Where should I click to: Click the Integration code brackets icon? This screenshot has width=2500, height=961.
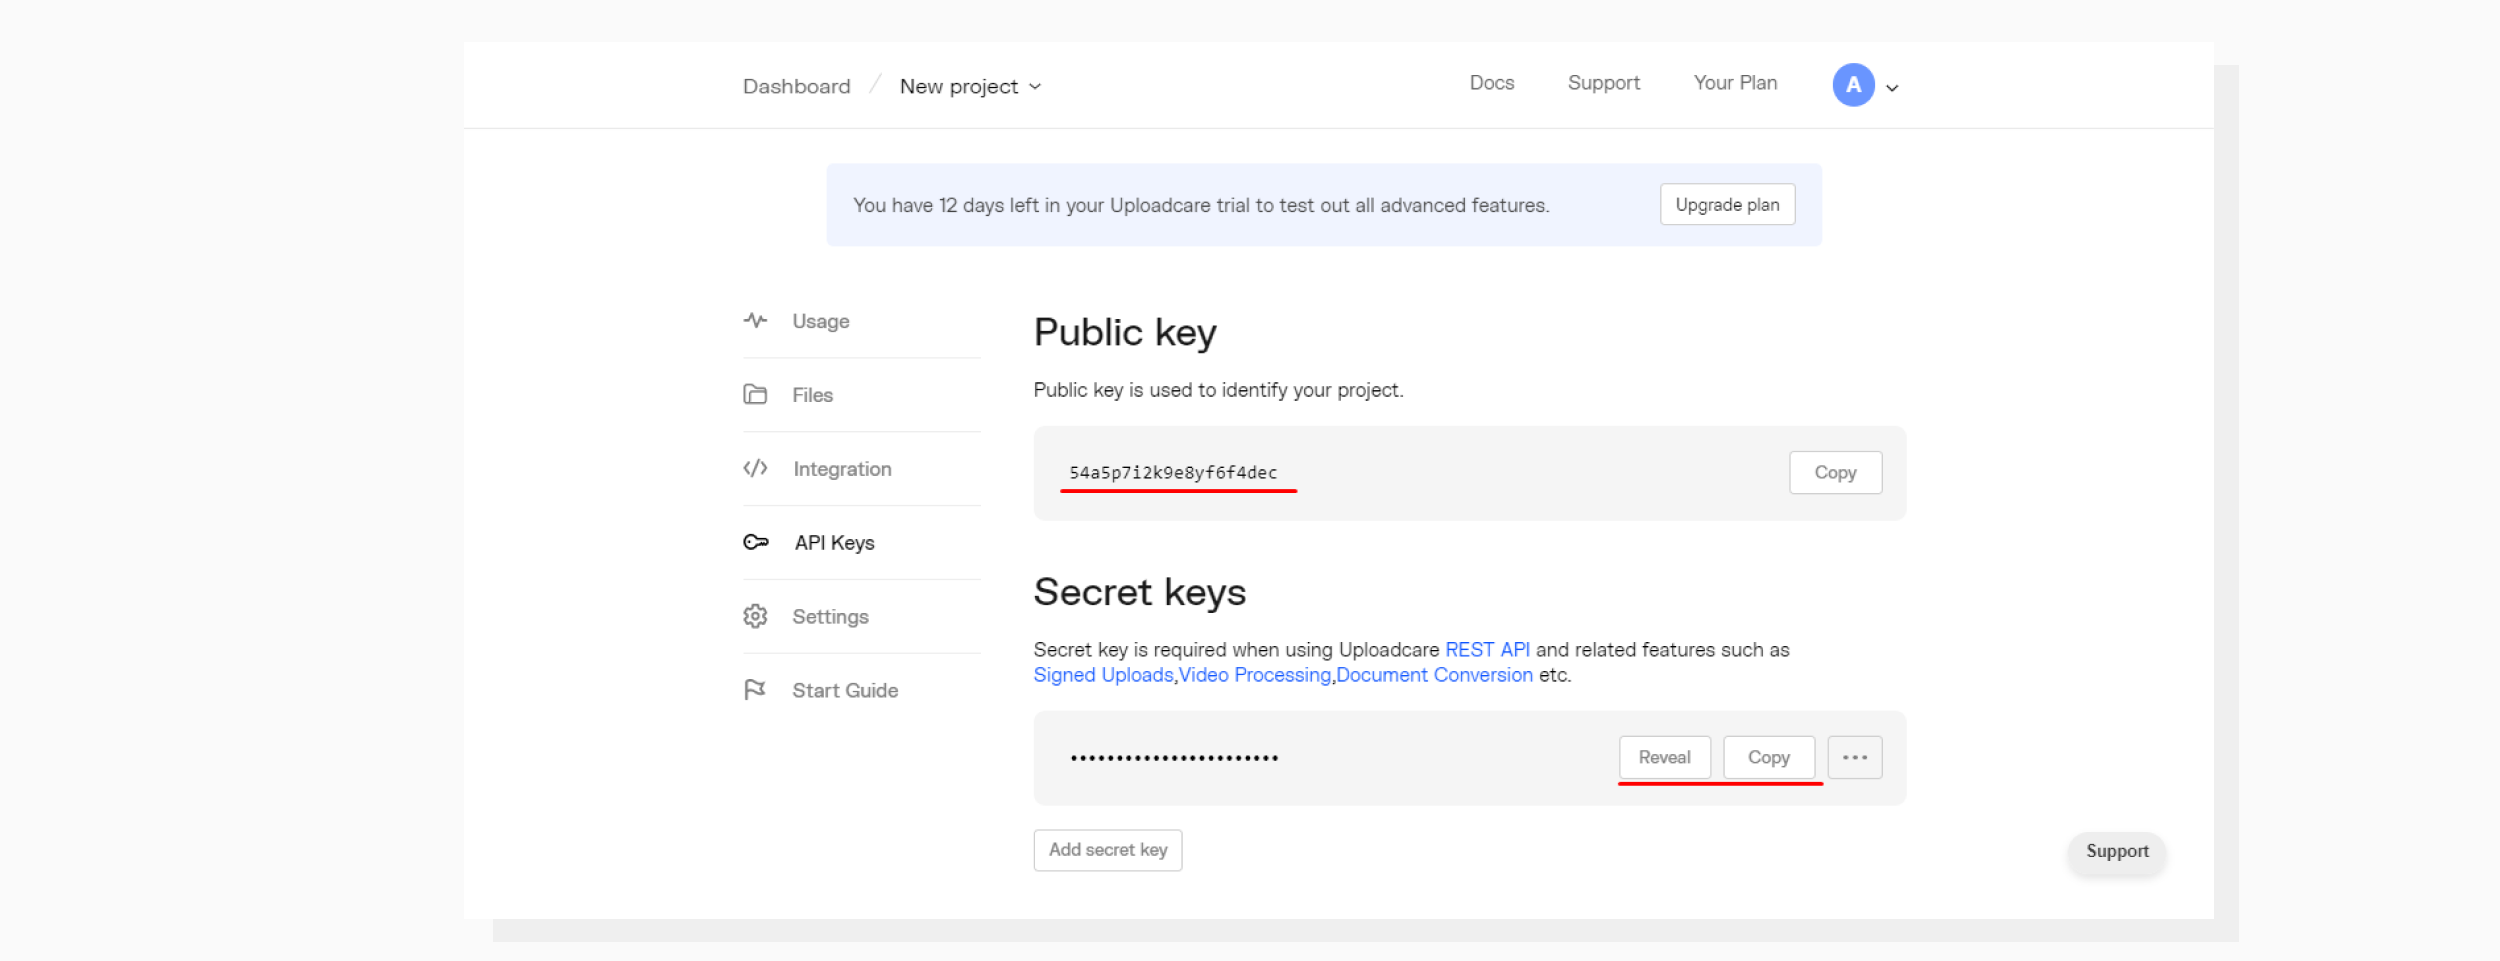click(755, 468)
